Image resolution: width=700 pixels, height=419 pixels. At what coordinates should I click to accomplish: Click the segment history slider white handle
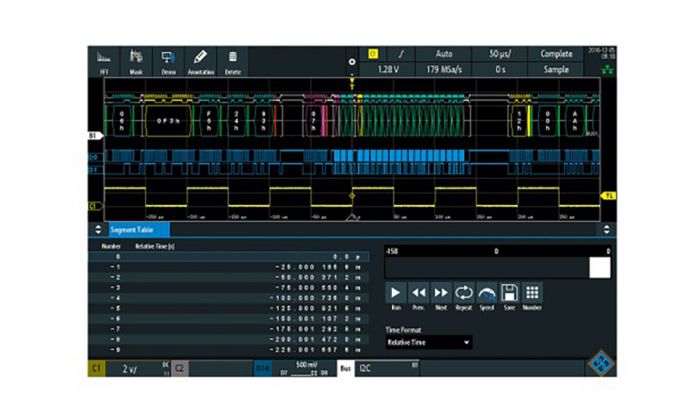599,267
